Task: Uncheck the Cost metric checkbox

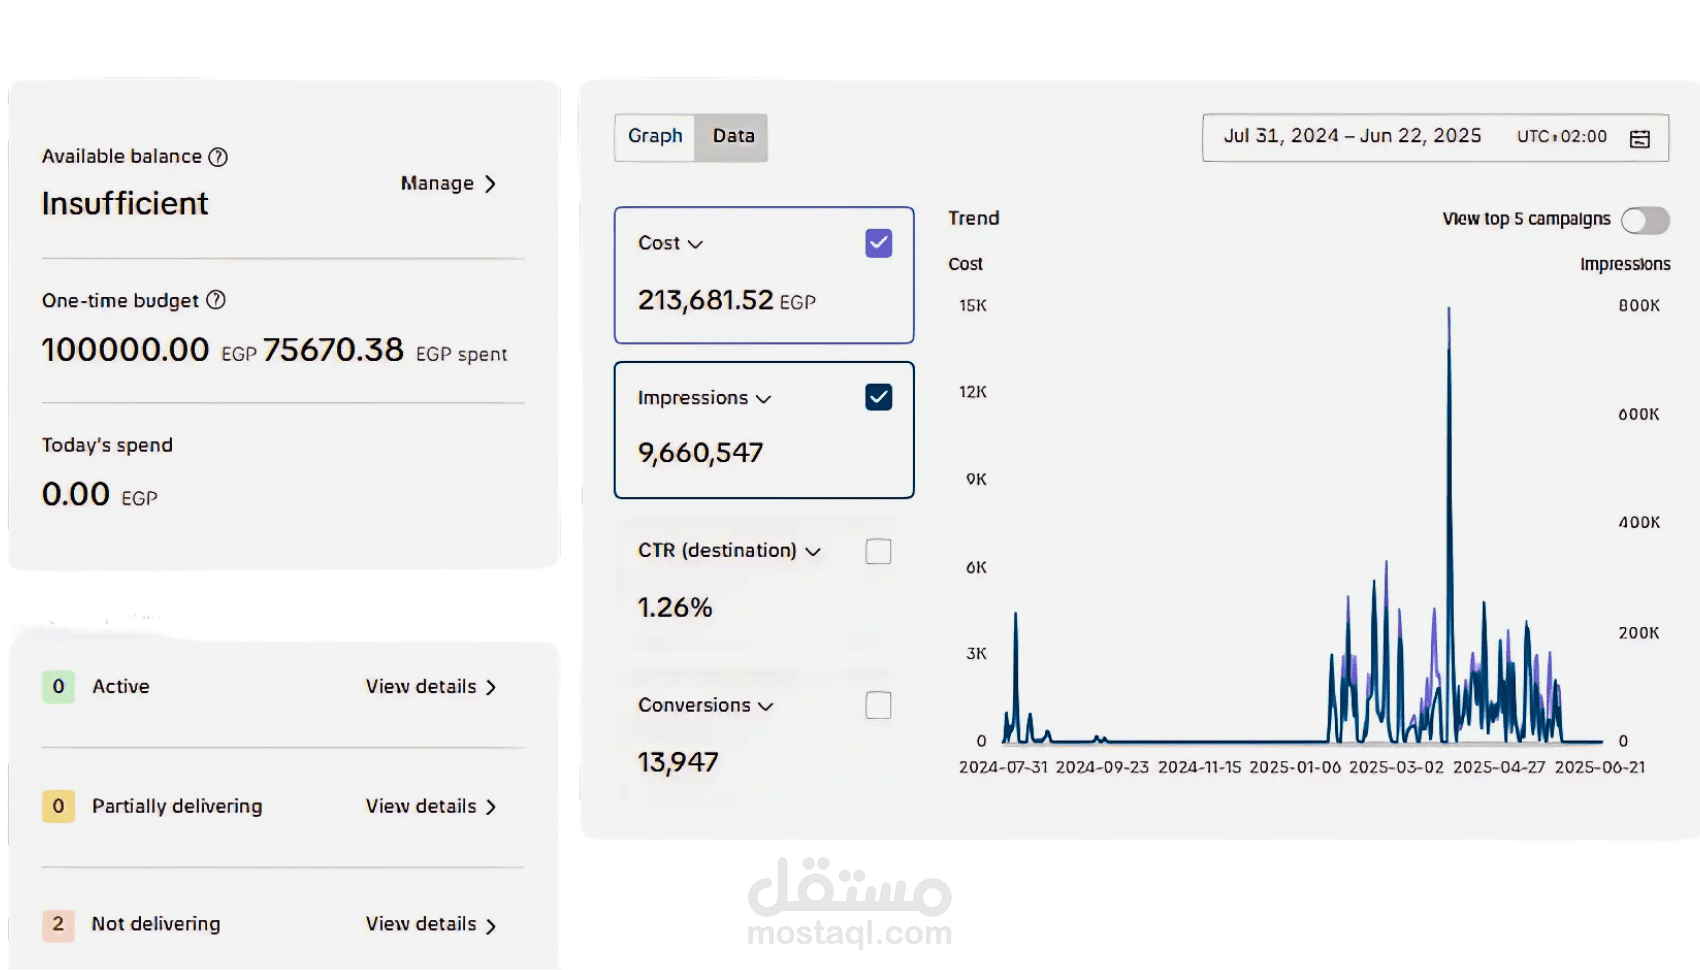Action: pyautogui.click(x=879, y=243)
